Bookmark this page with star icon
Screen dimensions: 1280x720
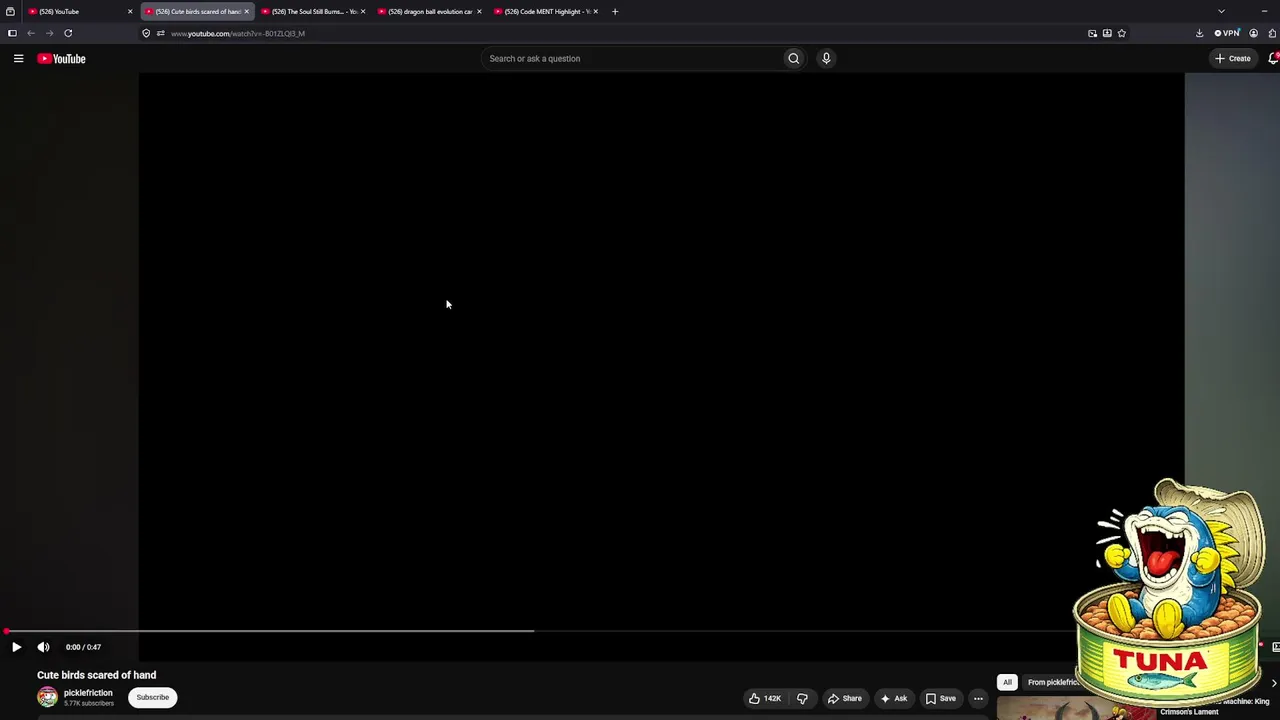tap(1122, 33)
